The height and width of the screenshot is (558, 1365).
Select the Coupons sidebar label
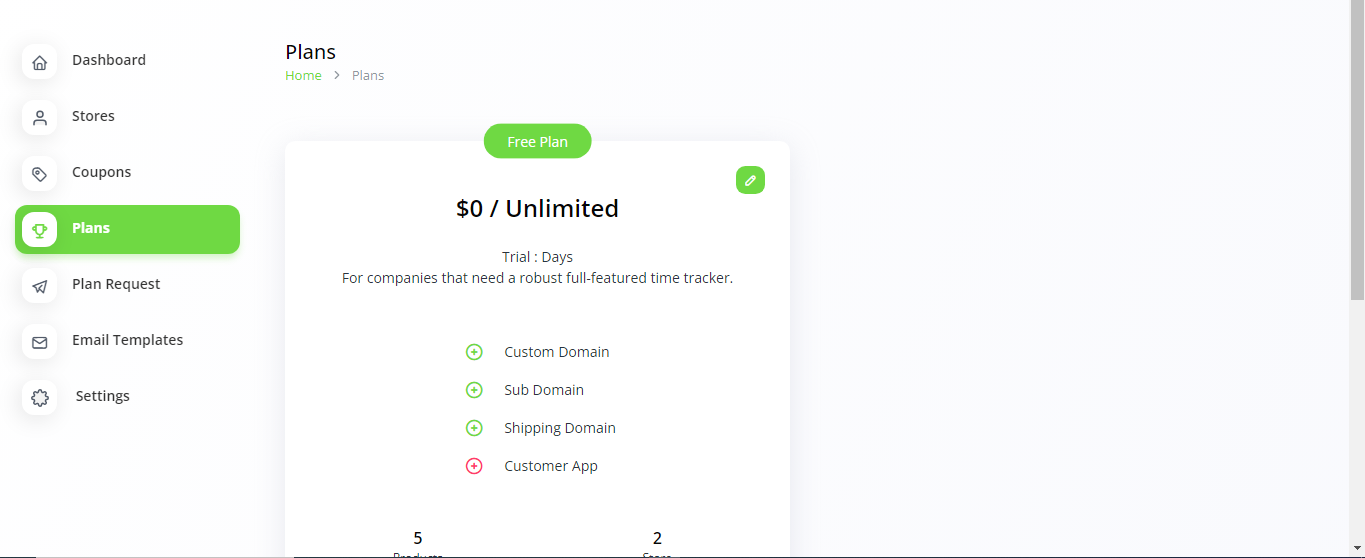coord(101,172)
